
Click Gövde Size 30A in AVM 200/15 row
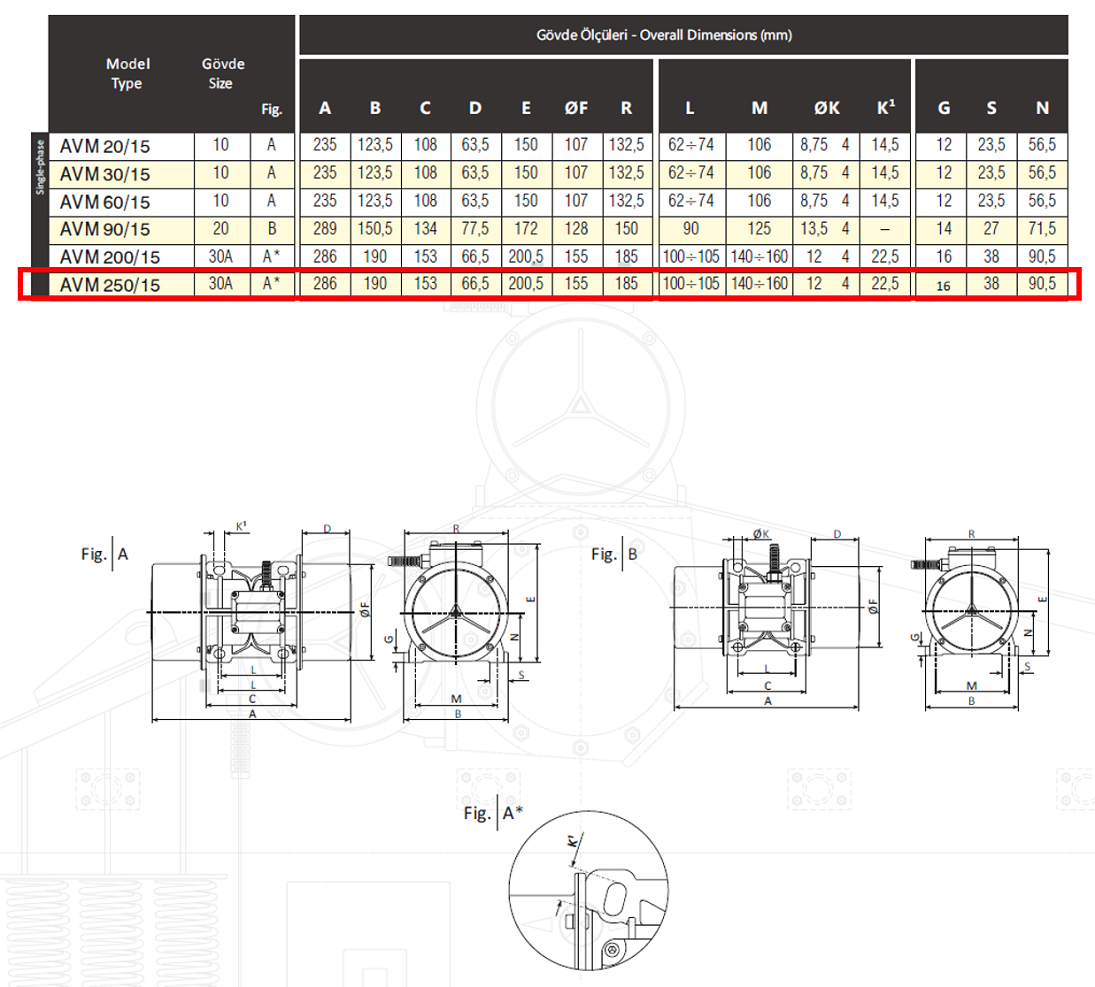(x=221, y=257)
